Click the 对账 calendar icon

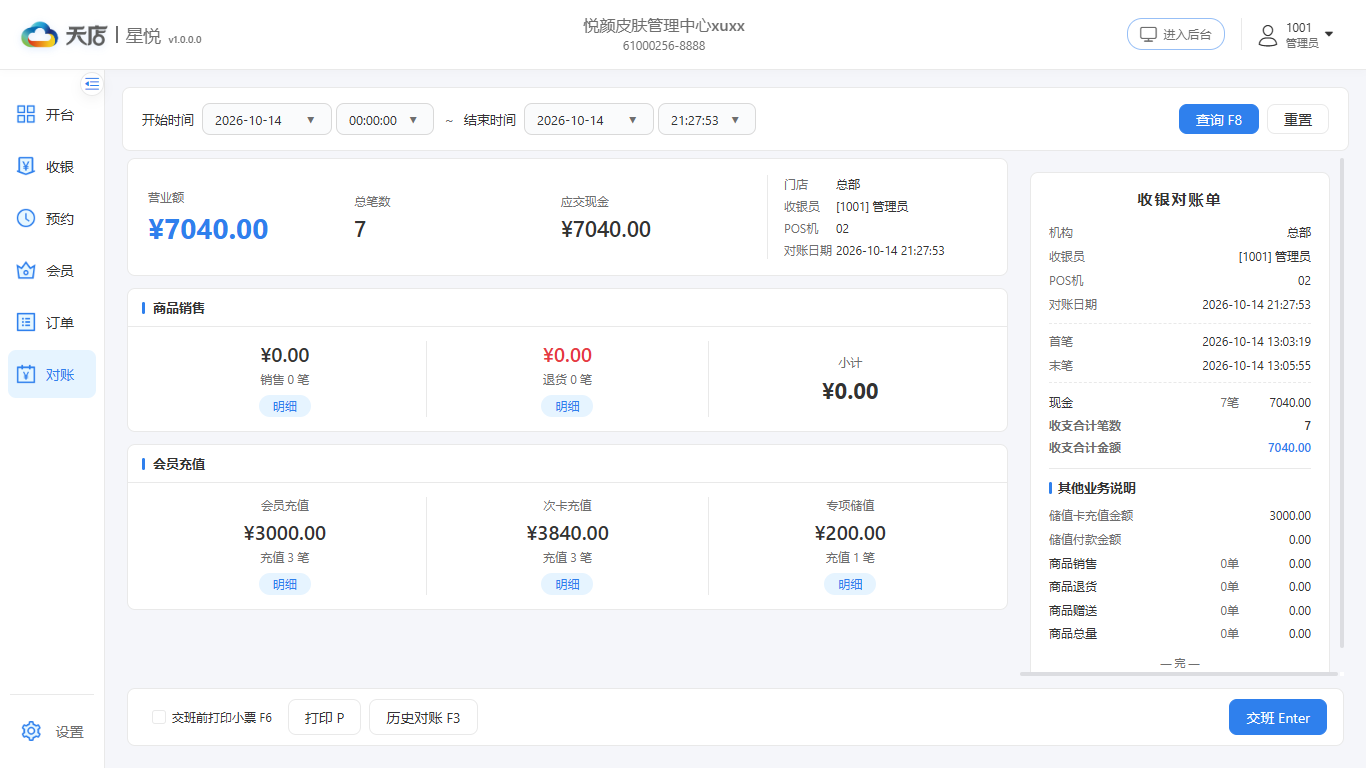point(27,375)
